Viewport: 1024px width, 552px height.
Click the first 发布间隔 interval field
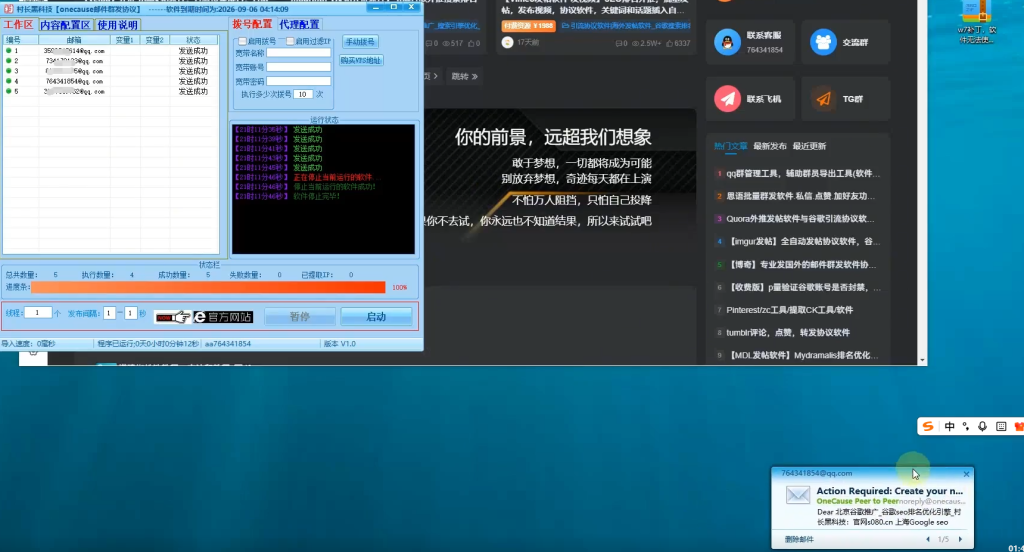click(109, 314)
